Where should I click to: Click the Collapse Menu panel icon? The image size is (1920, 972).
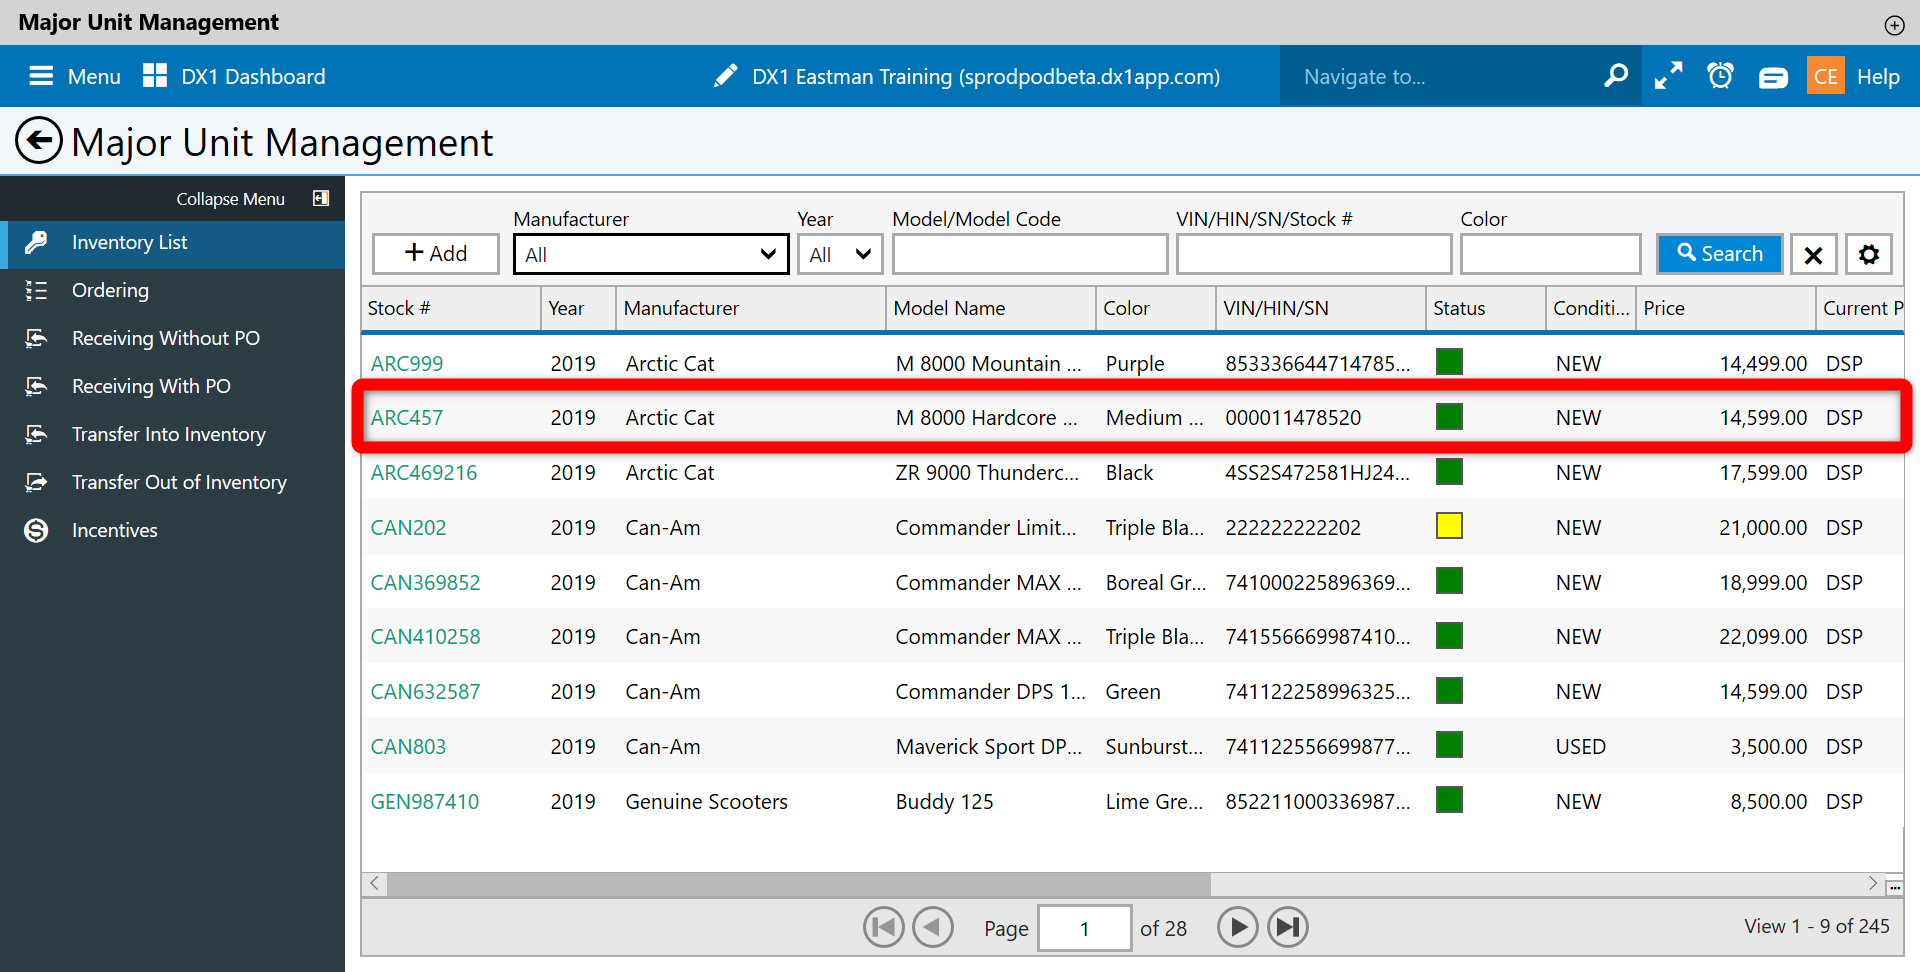point(321,198)
